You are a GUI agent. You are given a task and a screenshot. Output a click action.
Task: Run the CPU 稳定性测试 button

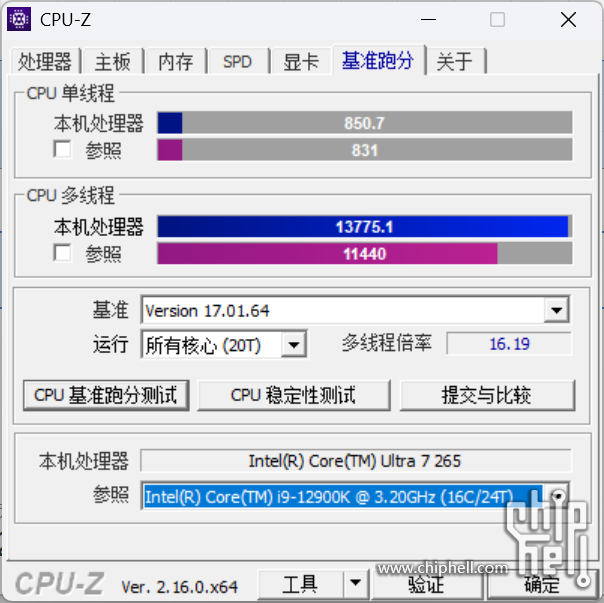pyautogui.click(x=294, y=395)
